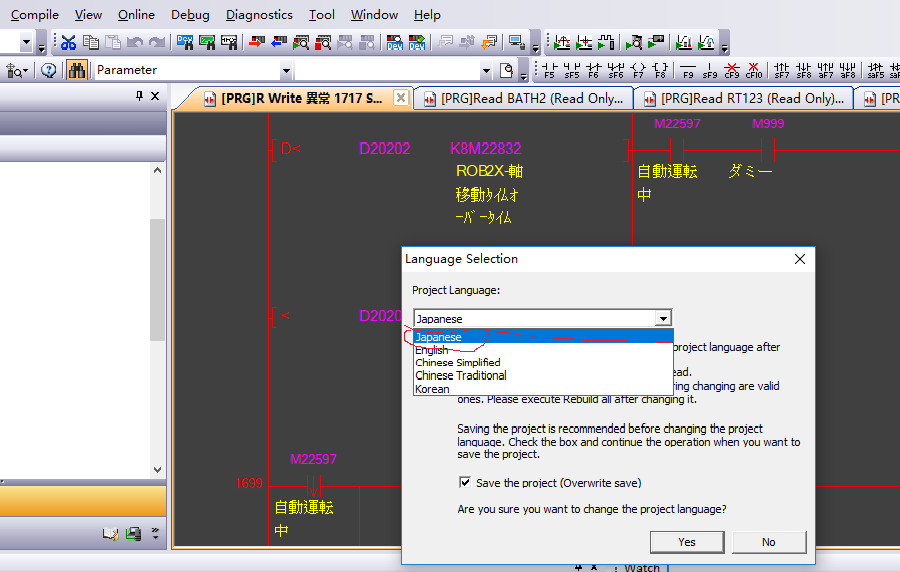The image size is (900, 572).
Task: Click Yes to confirm language change
Action: pos(686,542)
